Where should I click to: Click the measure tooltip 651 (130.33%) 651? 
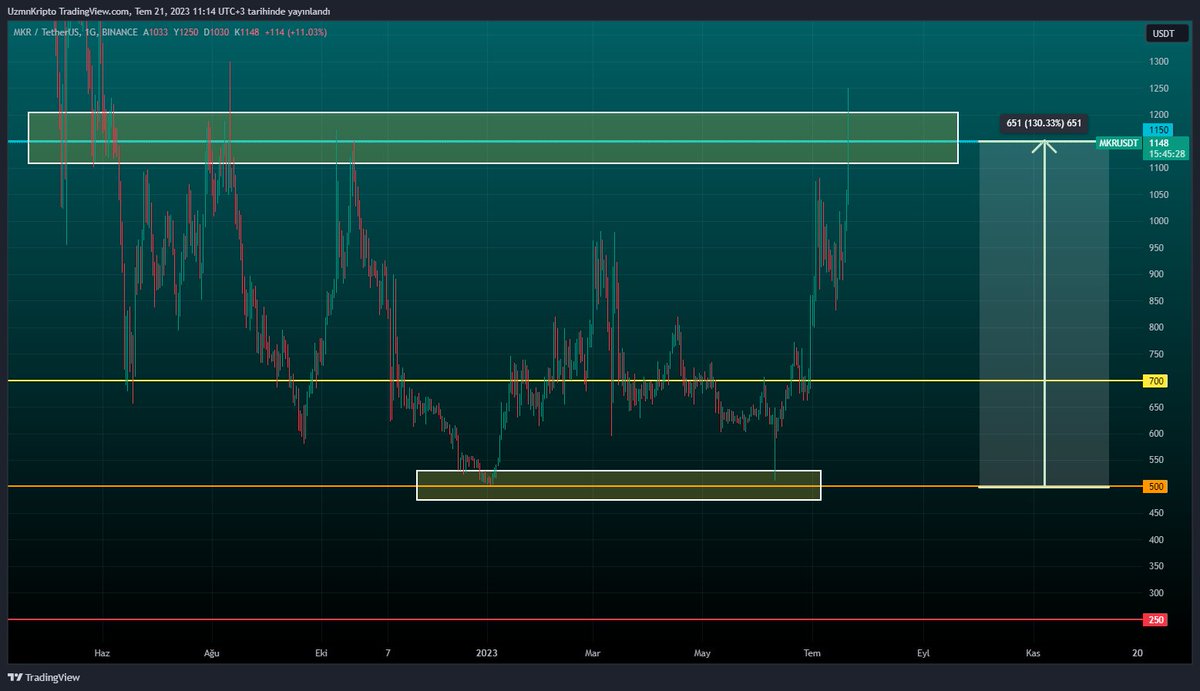coord(1044,124)
